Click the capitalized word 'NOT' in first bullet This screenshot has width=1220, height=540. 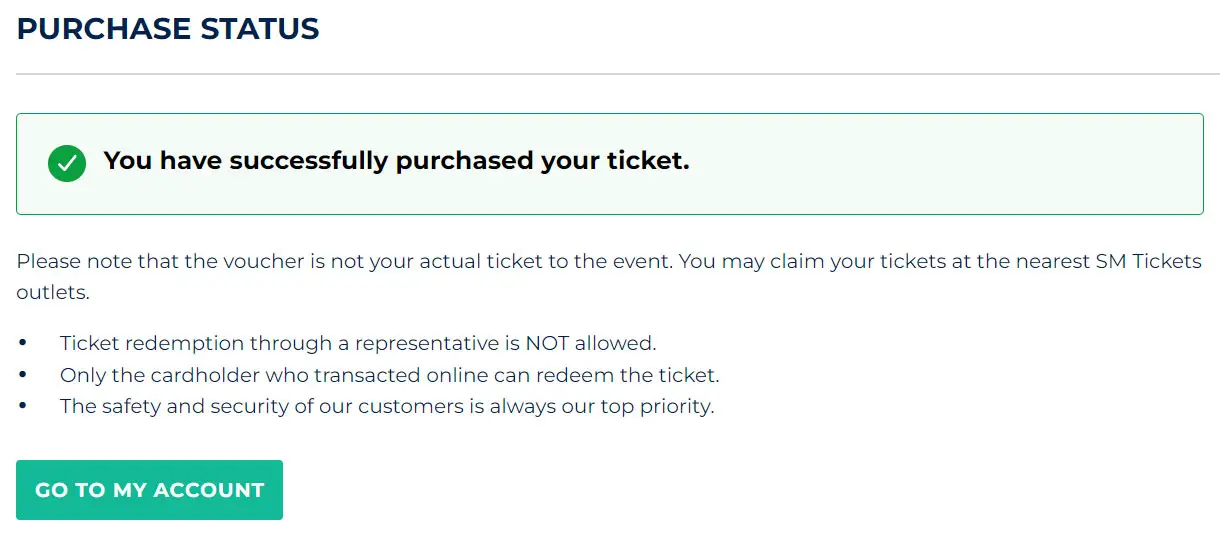548,343
